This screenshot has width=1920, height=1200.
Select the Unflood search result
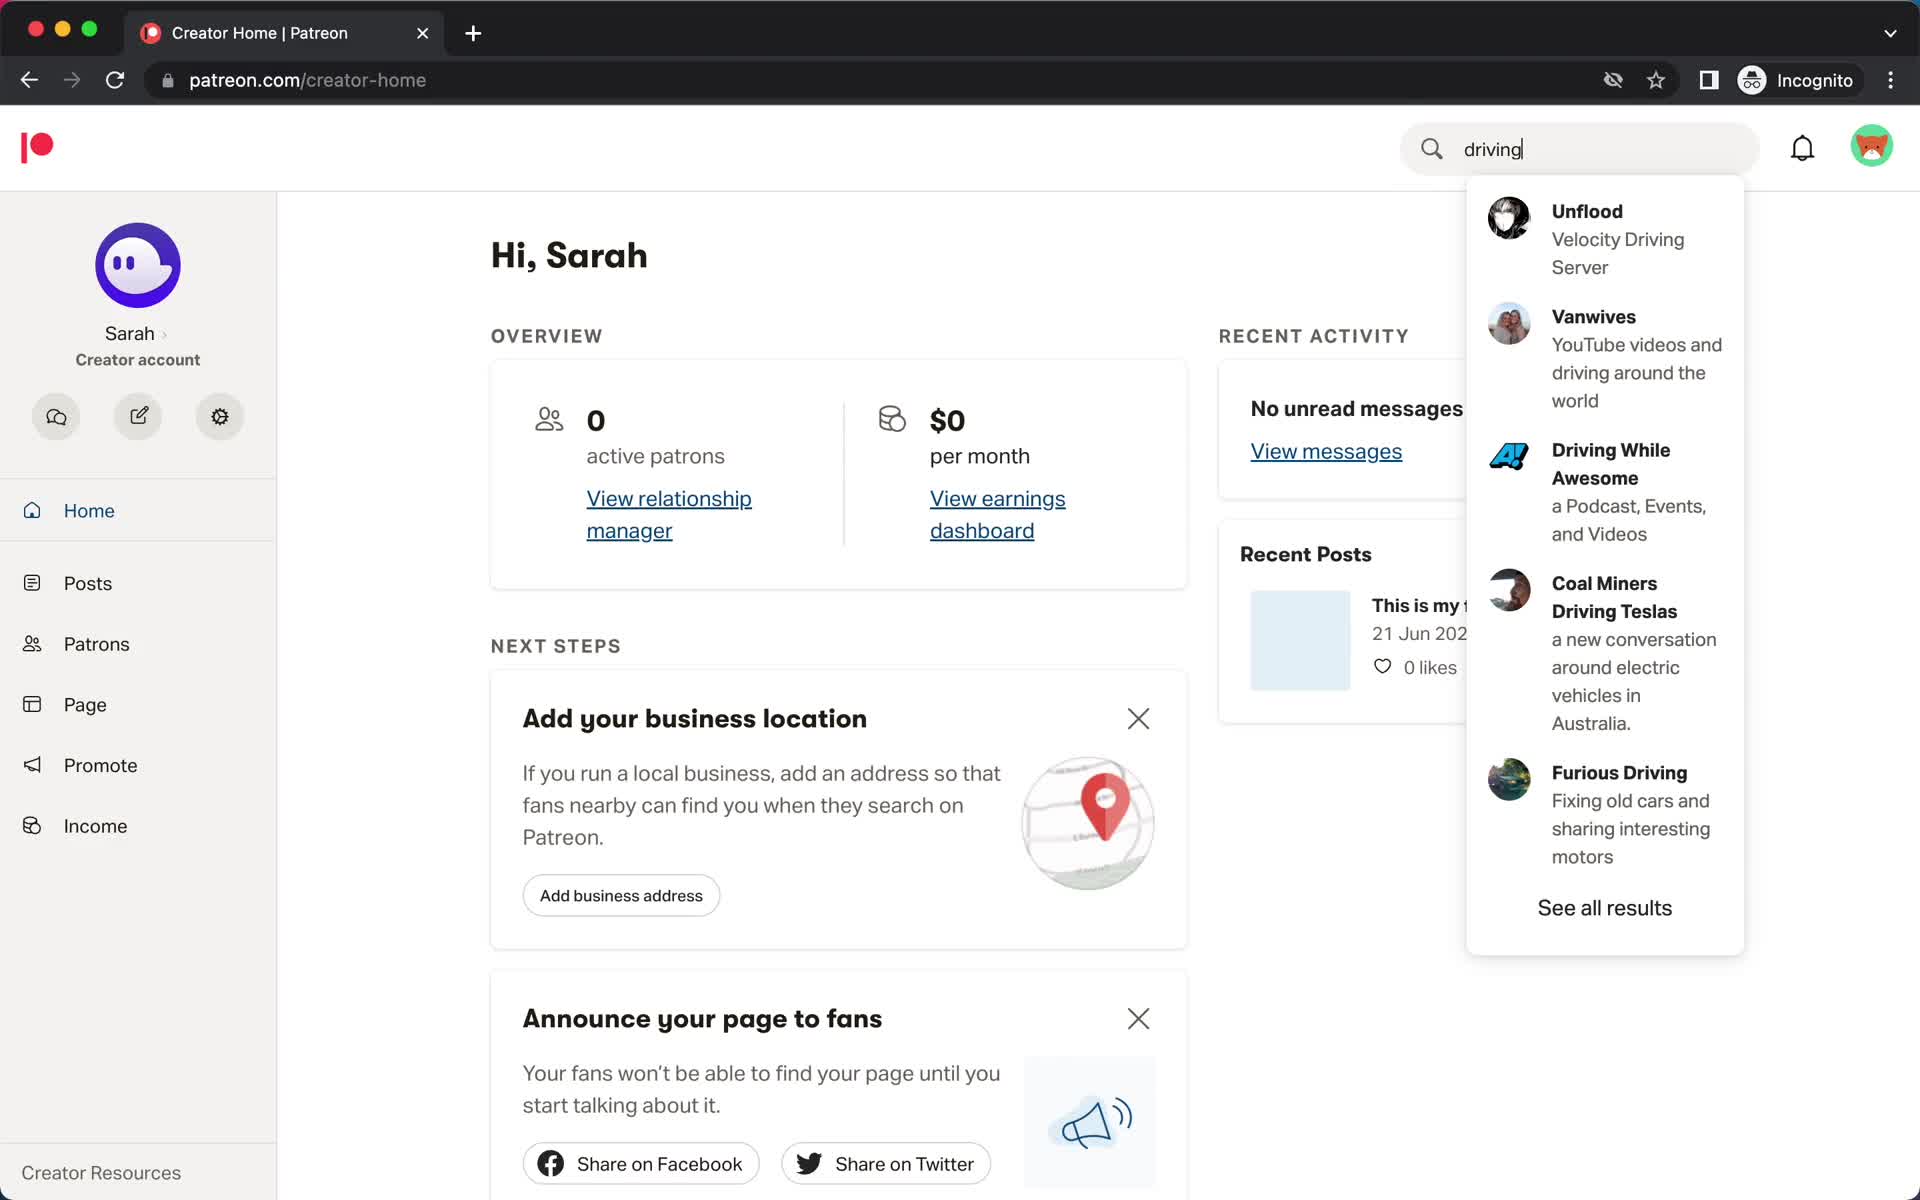click(x=1605, y=239)
